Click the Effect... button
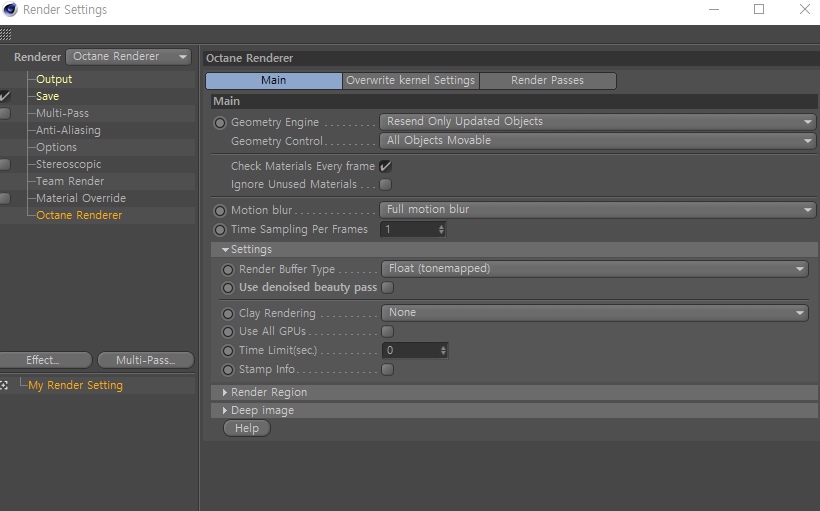Screen dimensions: 820x511 point(45,360)
